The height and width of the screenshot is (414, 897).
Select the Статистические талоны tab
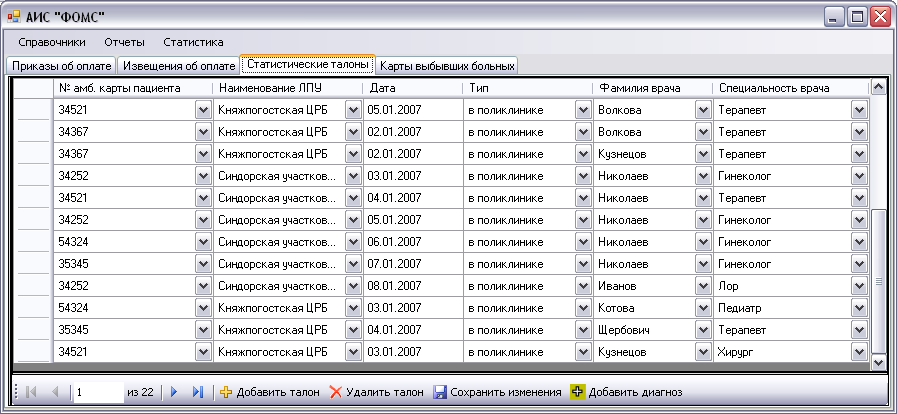308,65
